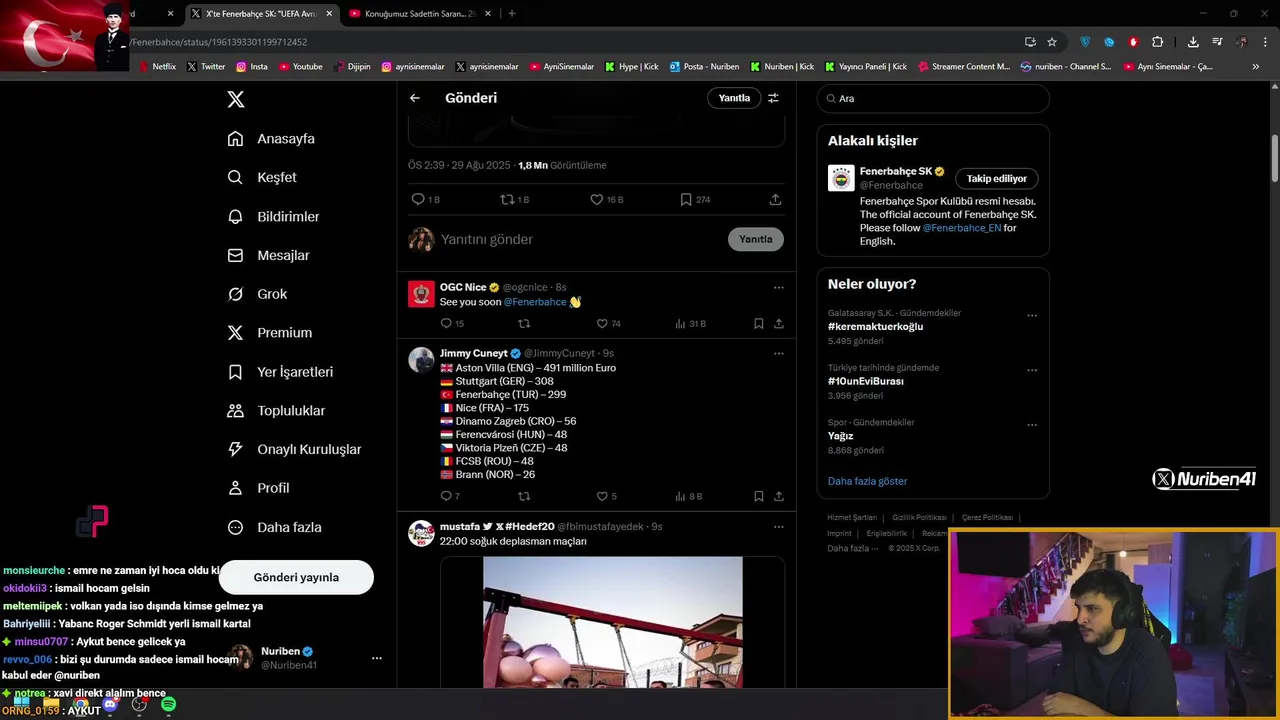Open reply sort settings icon

(x=773, y=98)
